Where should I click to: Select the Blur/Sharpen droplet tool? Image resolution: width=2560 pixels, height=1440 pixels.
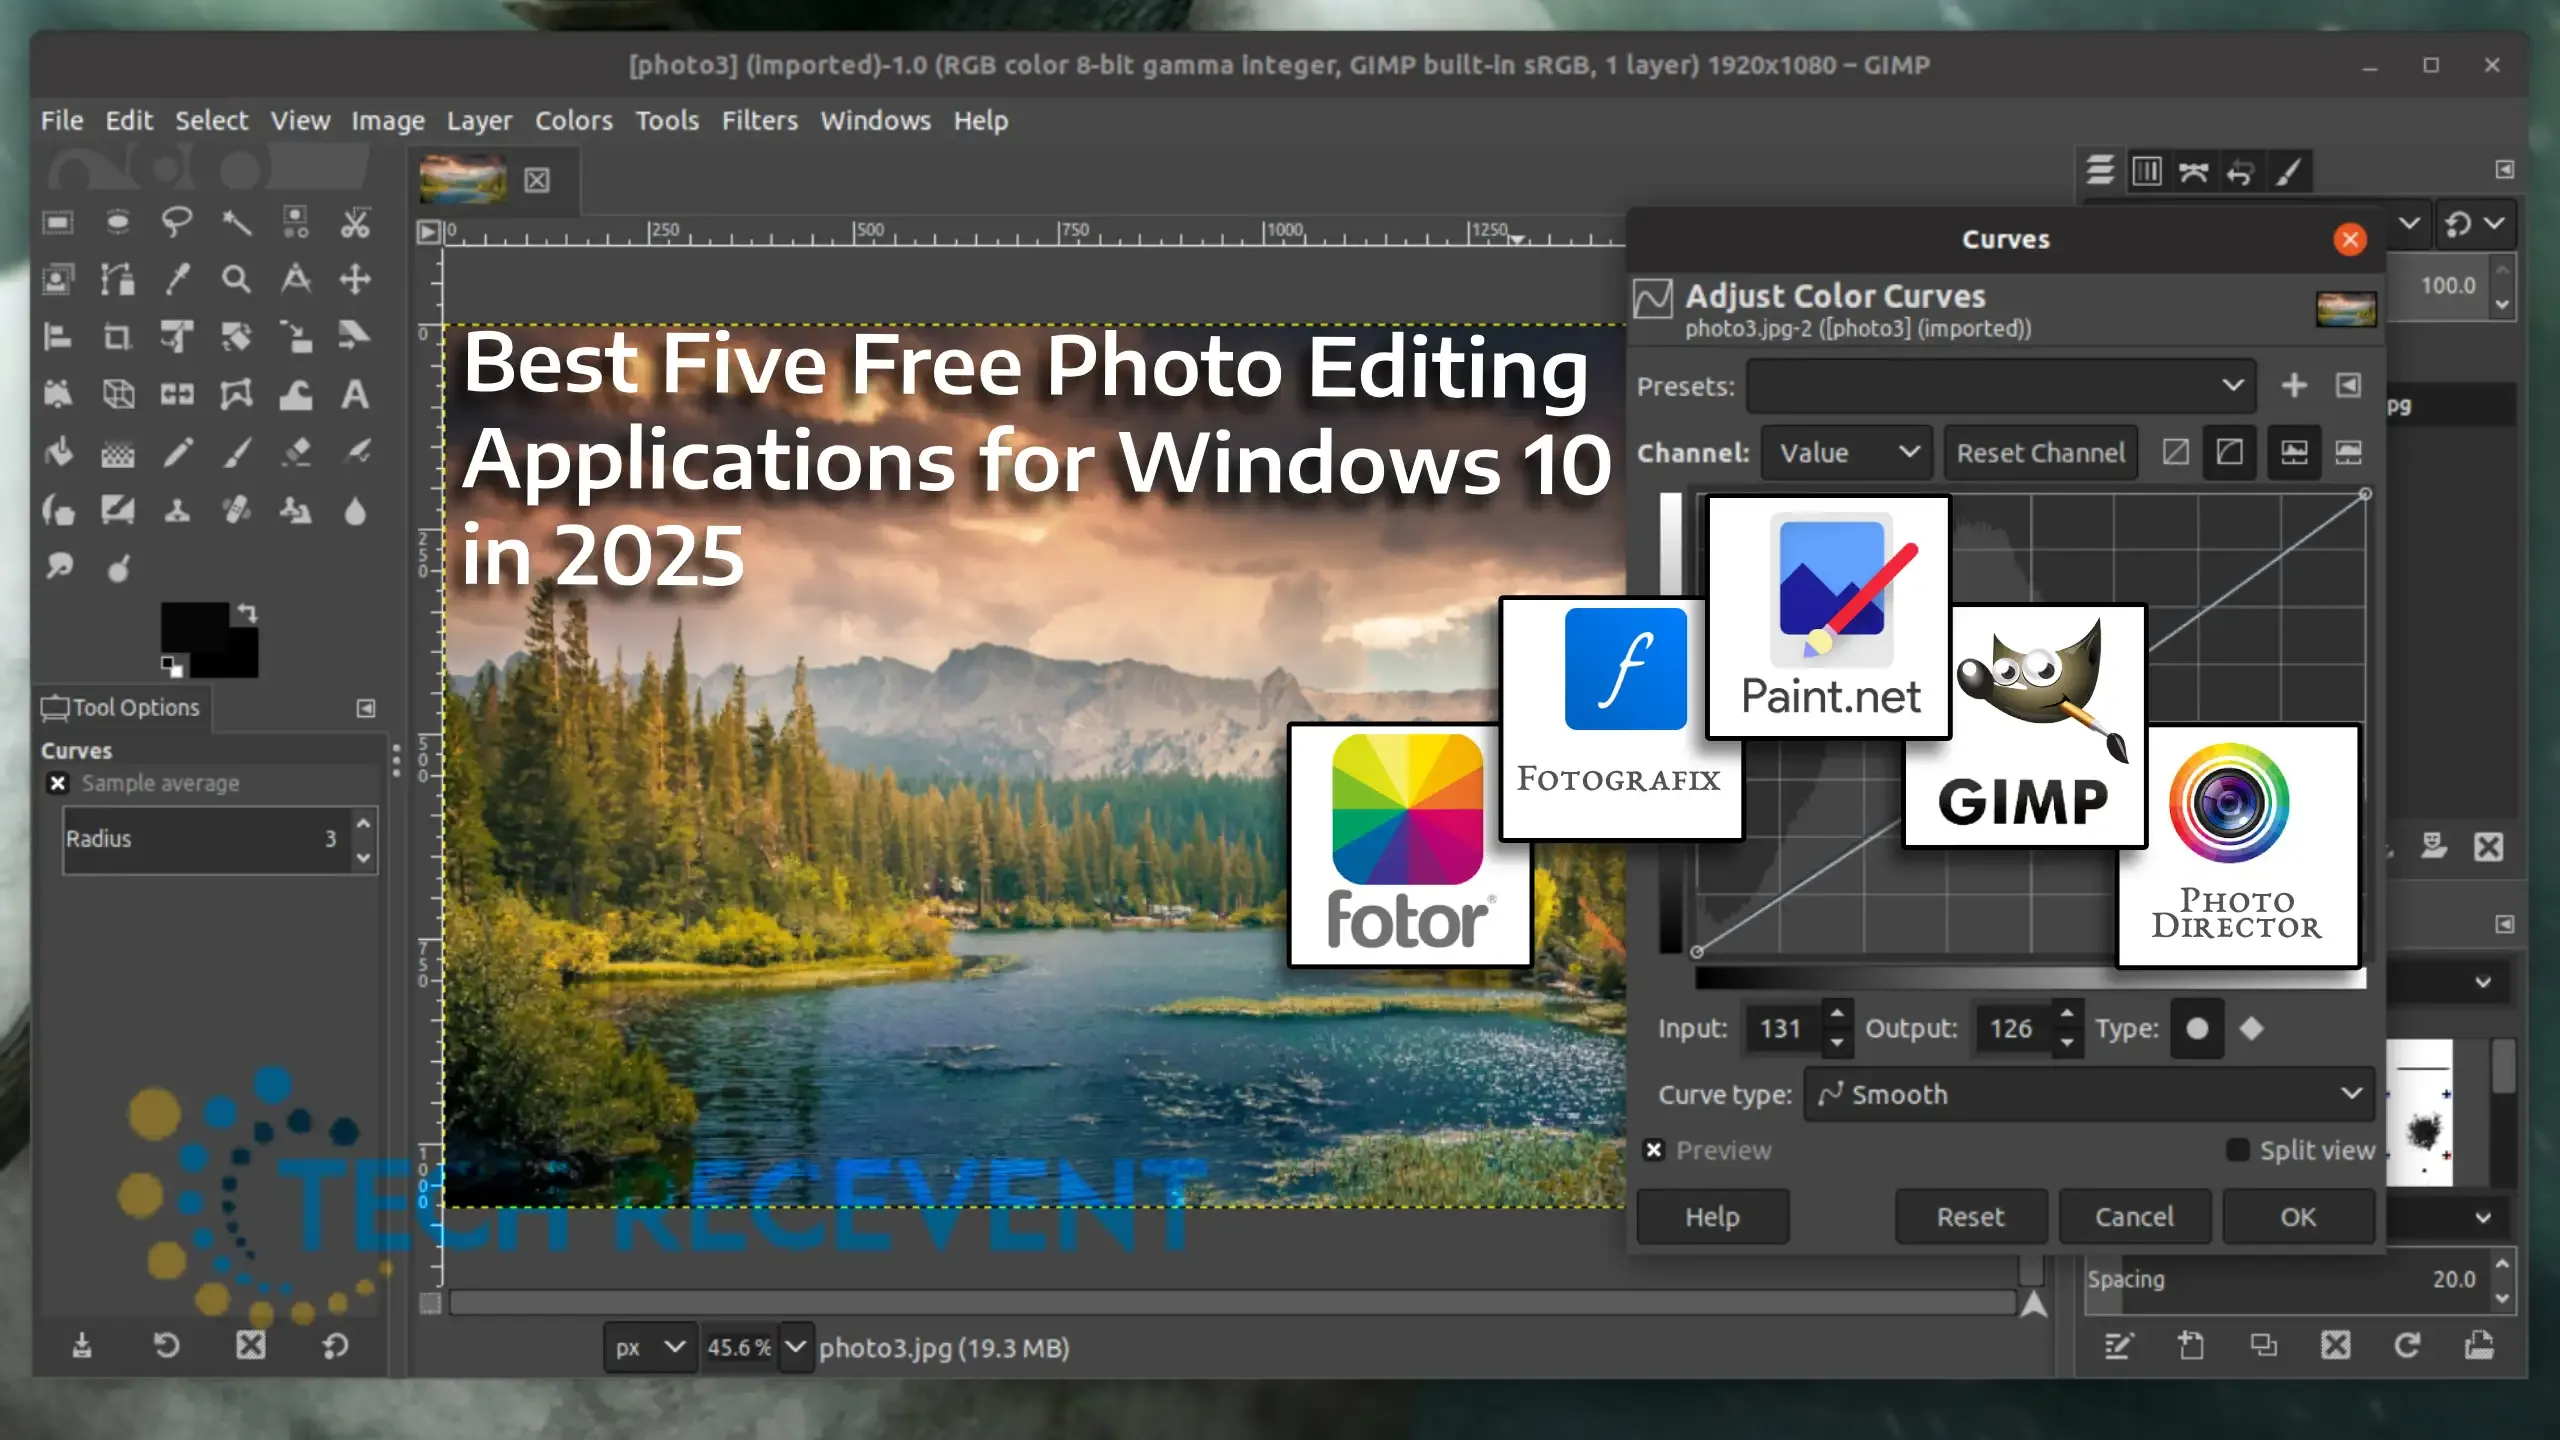355,511
